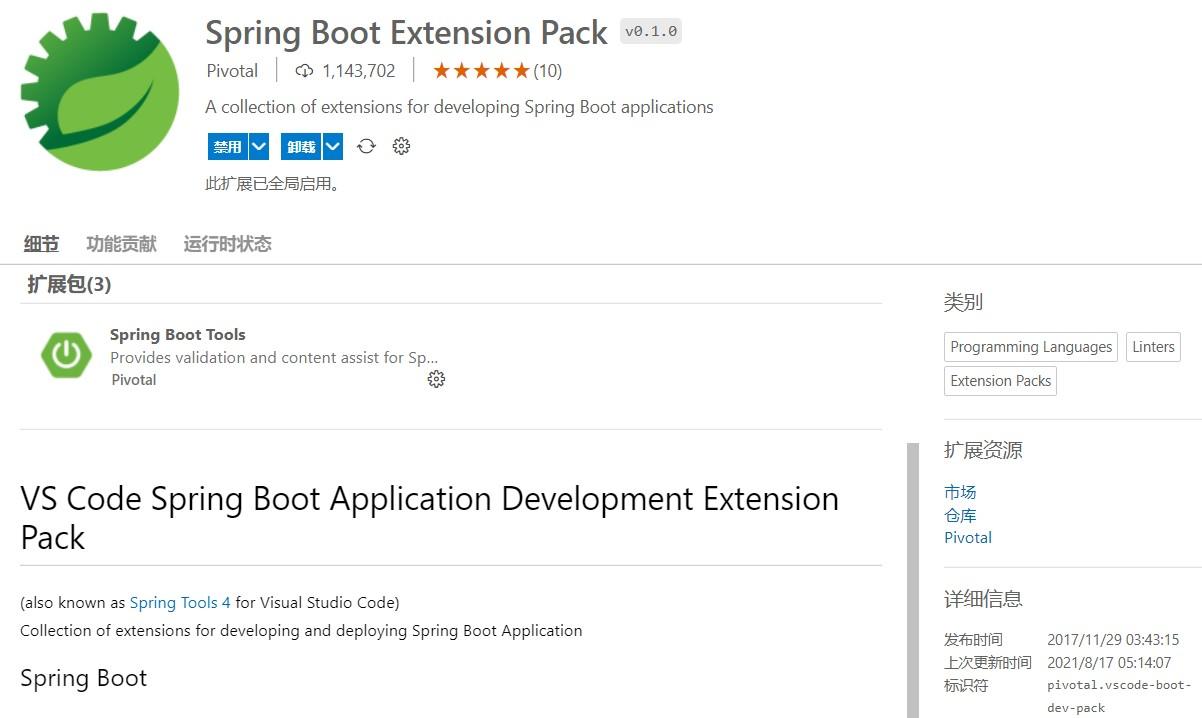Switch to the 功能贡献 tab
This screenshot has width=1202, height=718.
coord(121,244)
